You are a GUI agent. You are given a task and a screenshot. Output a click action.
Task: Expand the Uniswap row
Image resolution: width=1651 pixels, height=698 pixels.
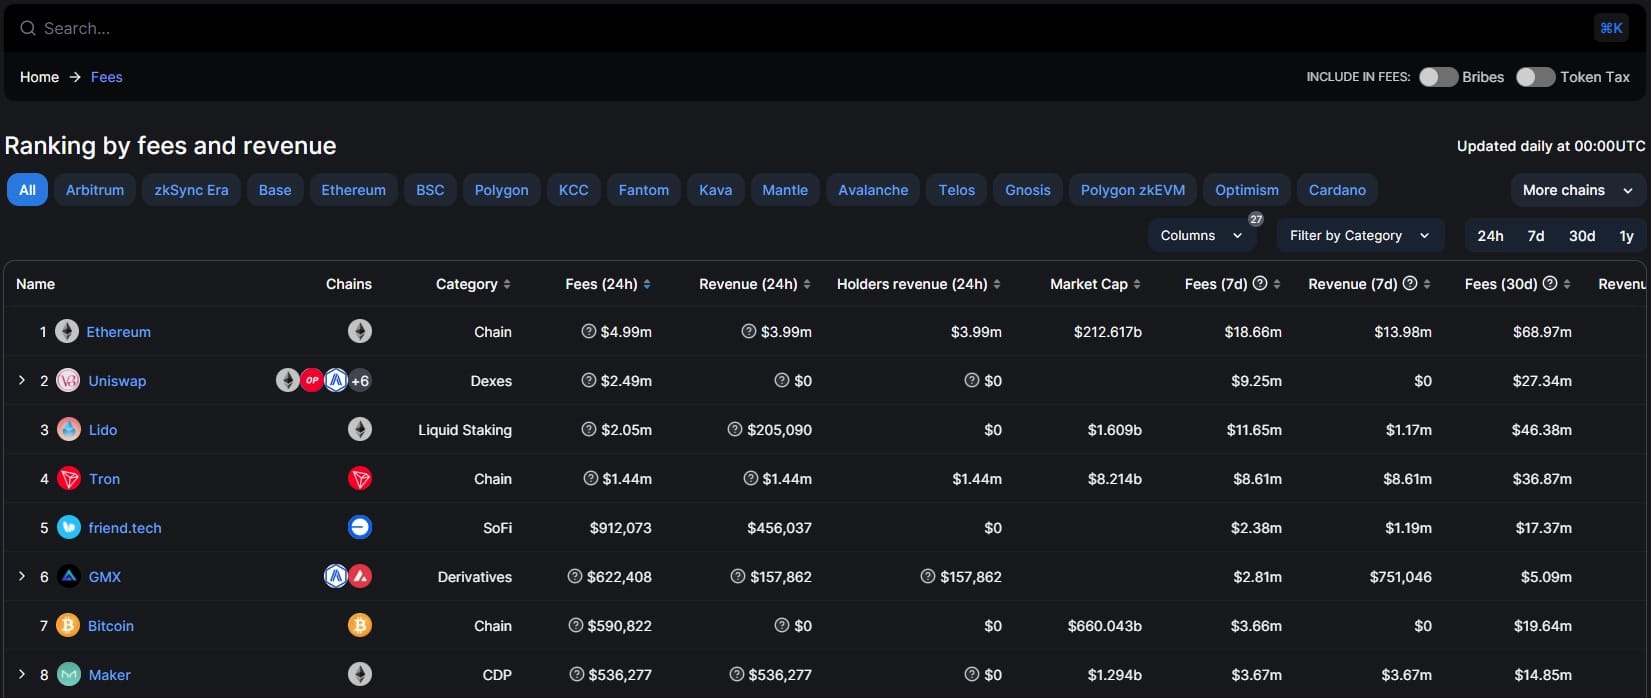tap(22, 380)
